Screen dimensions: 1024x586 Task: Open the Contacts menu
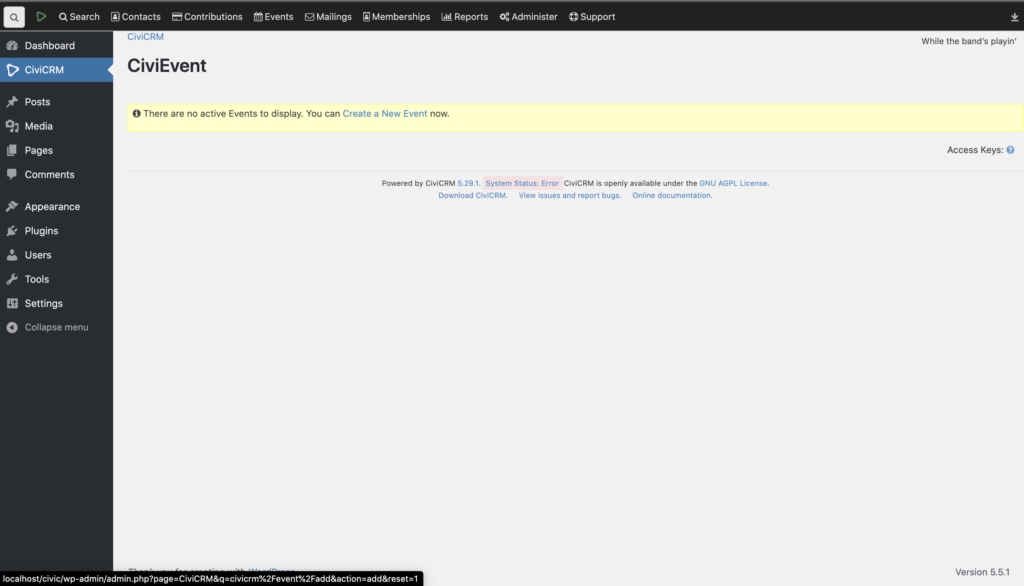point(136,17)
